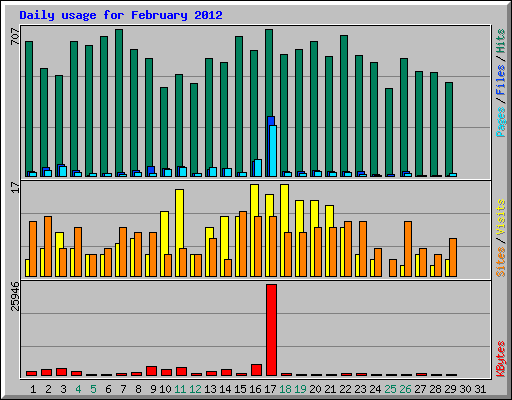512x400 pixels.
Task: Click the orange sites bar for day 2
Action: point(48,246)
